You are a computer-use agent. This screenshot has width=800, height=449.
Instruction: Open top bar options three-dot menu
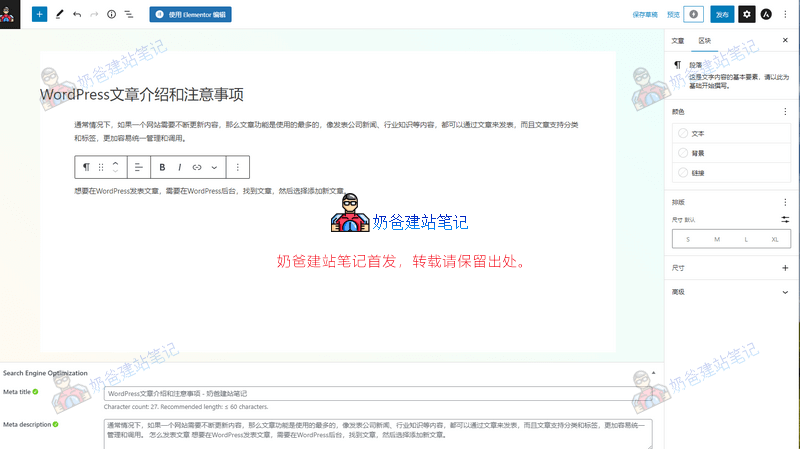click(x=785, y=14)
